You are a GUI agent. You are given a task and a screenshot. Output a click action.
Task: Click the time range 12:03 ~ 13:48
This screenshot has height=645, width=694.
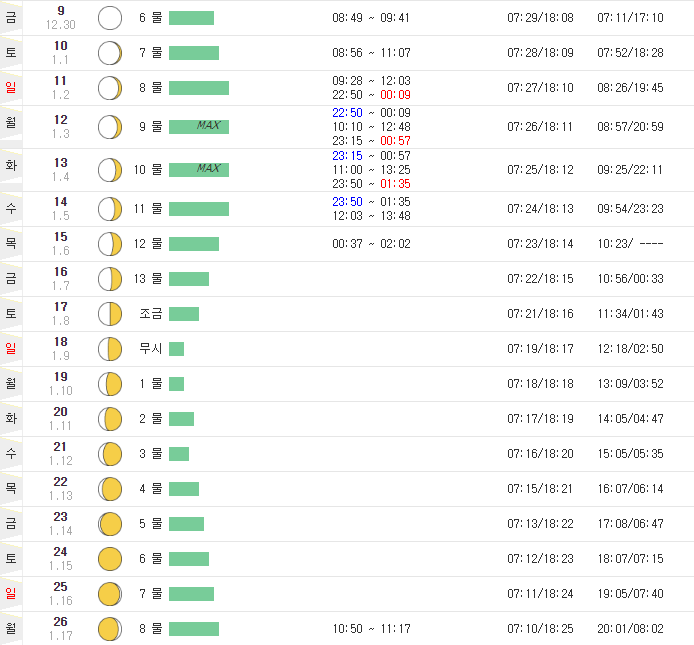[371, 216]
